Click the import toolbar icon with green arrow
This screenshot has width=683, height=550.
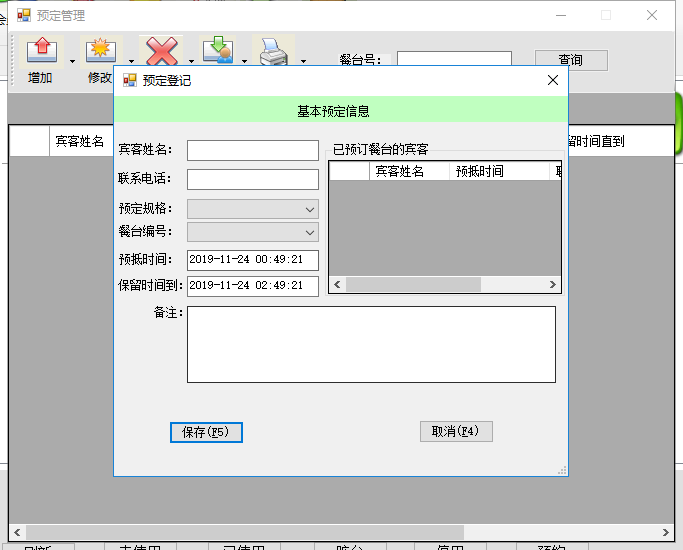pos(218,51)
